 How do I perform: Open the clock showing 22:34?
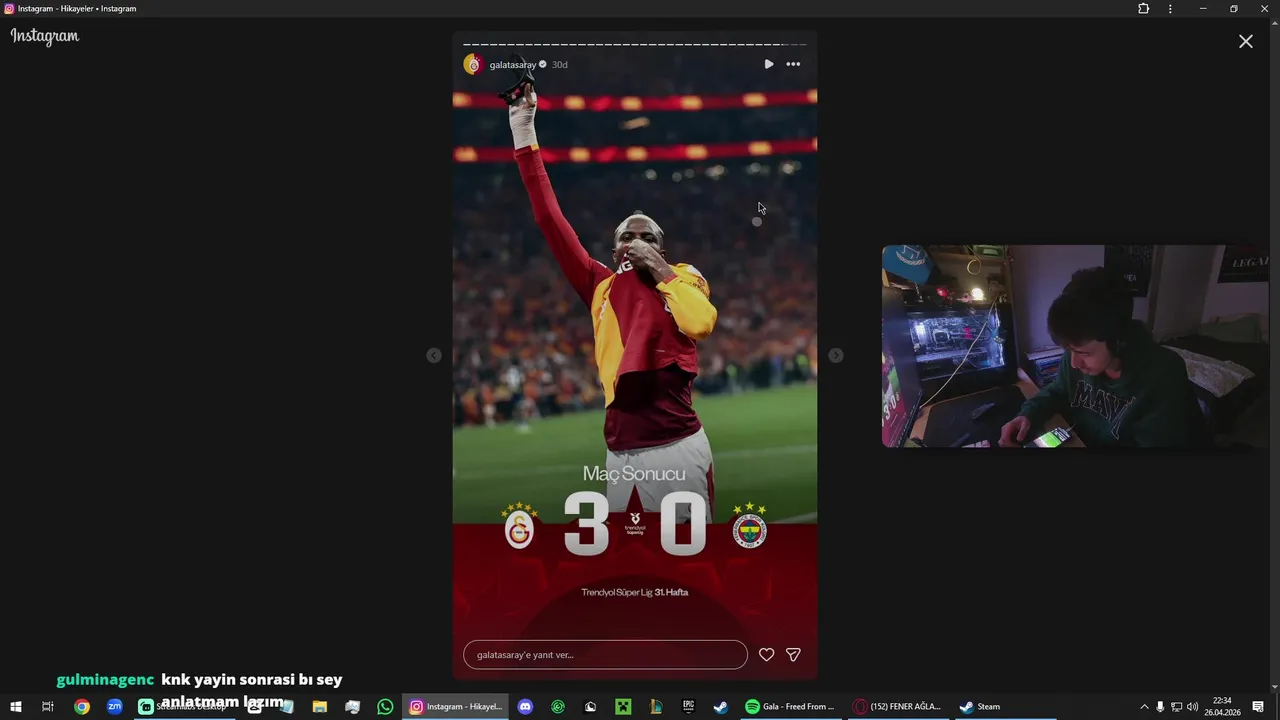1222,707
